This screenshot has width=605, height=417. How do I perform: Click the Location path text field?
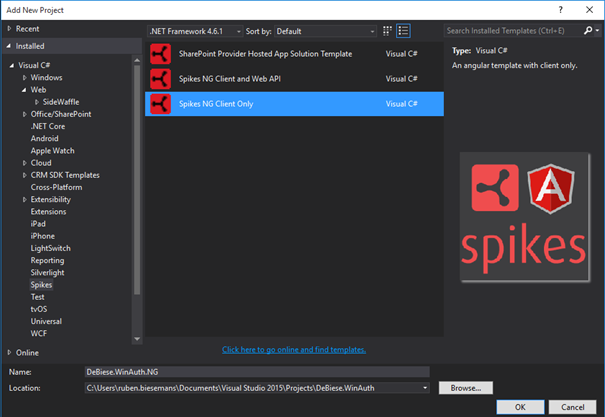(253, 388)
